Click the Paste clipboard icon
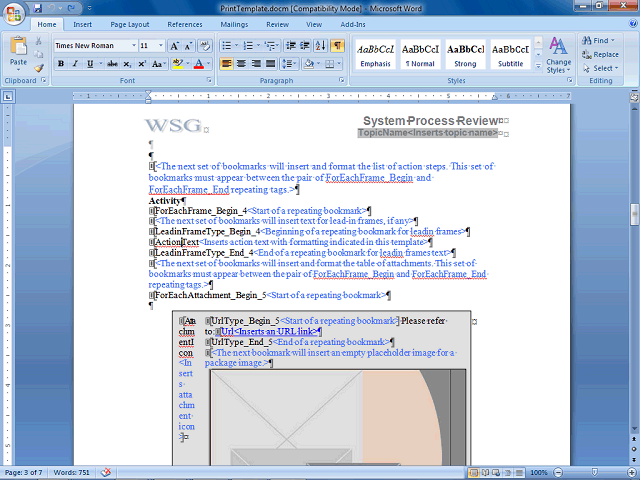Viewport: 640px width, 480px height. [x=18, y=45]
